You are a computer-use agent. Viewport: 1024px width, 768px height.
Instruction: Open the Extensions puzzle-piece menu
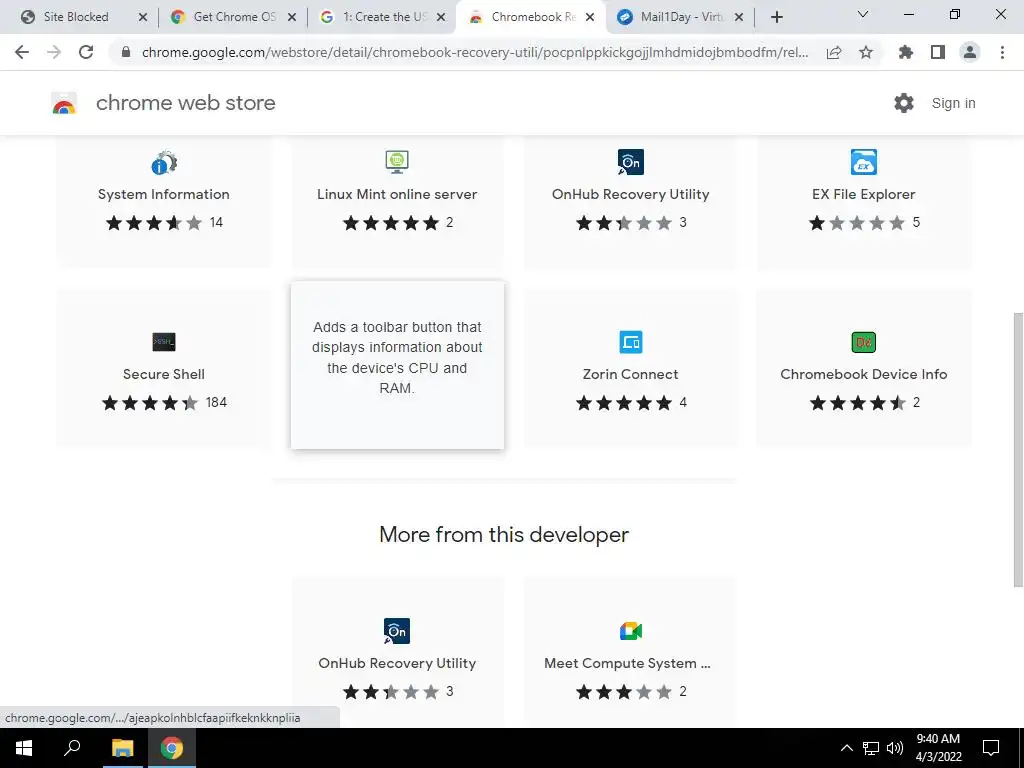[906, 52]
